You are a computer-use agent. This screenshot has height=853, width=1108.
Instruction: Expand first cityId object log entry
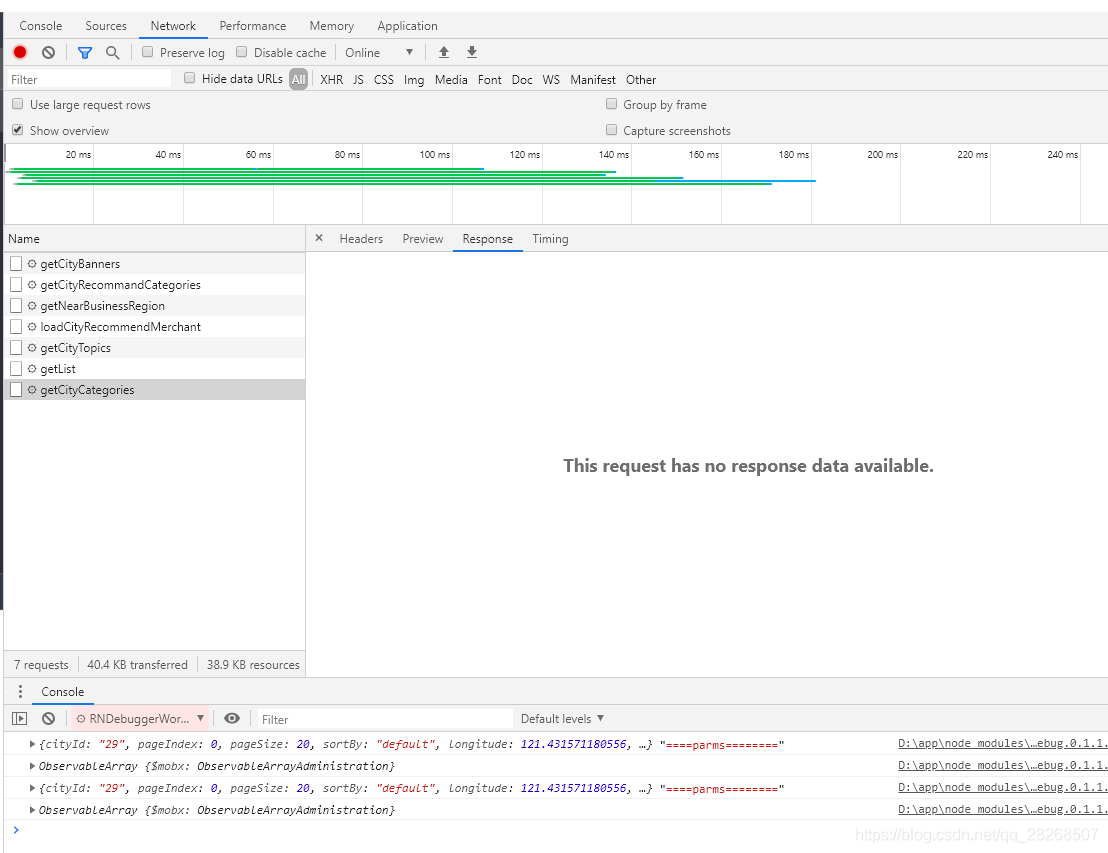[32, 744]
